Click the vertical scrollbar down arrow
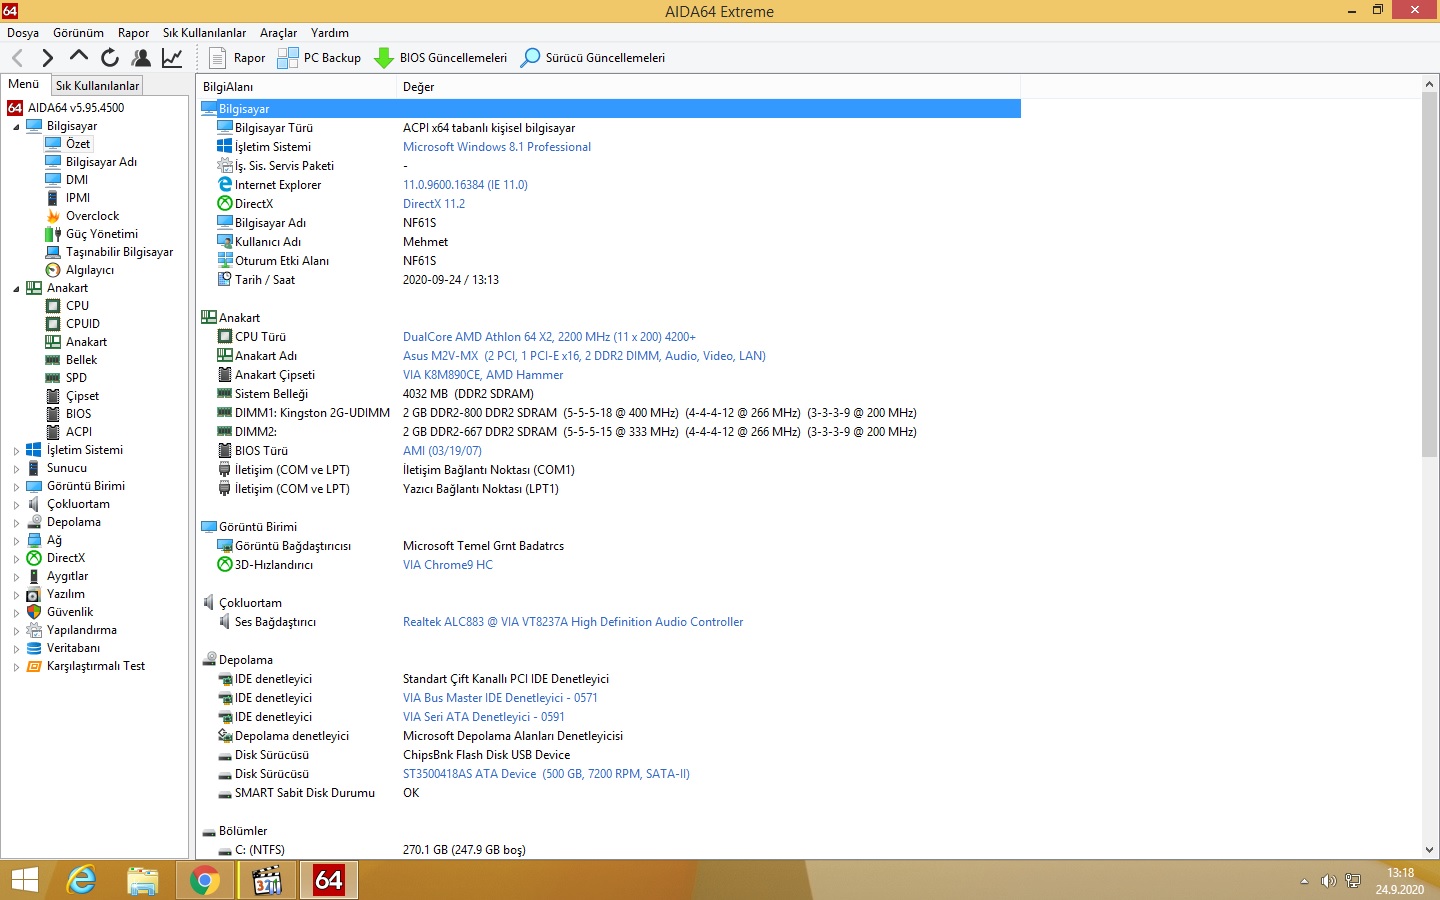Screen dimensions: 1440x900 click(x=1429, y=850)
